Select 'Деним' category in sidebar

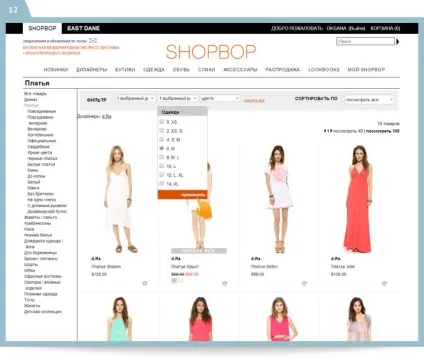tap(31, 99)
